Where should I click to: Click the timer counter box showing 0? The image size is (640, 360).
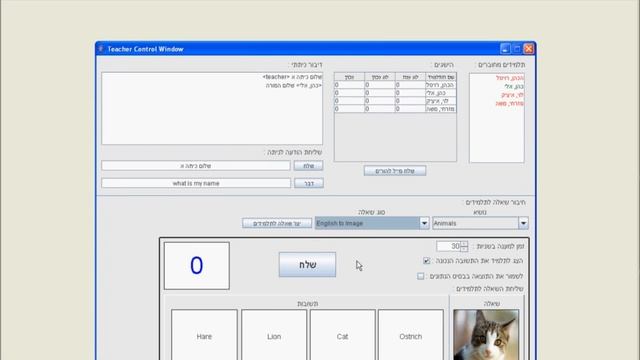coord(197,266)
